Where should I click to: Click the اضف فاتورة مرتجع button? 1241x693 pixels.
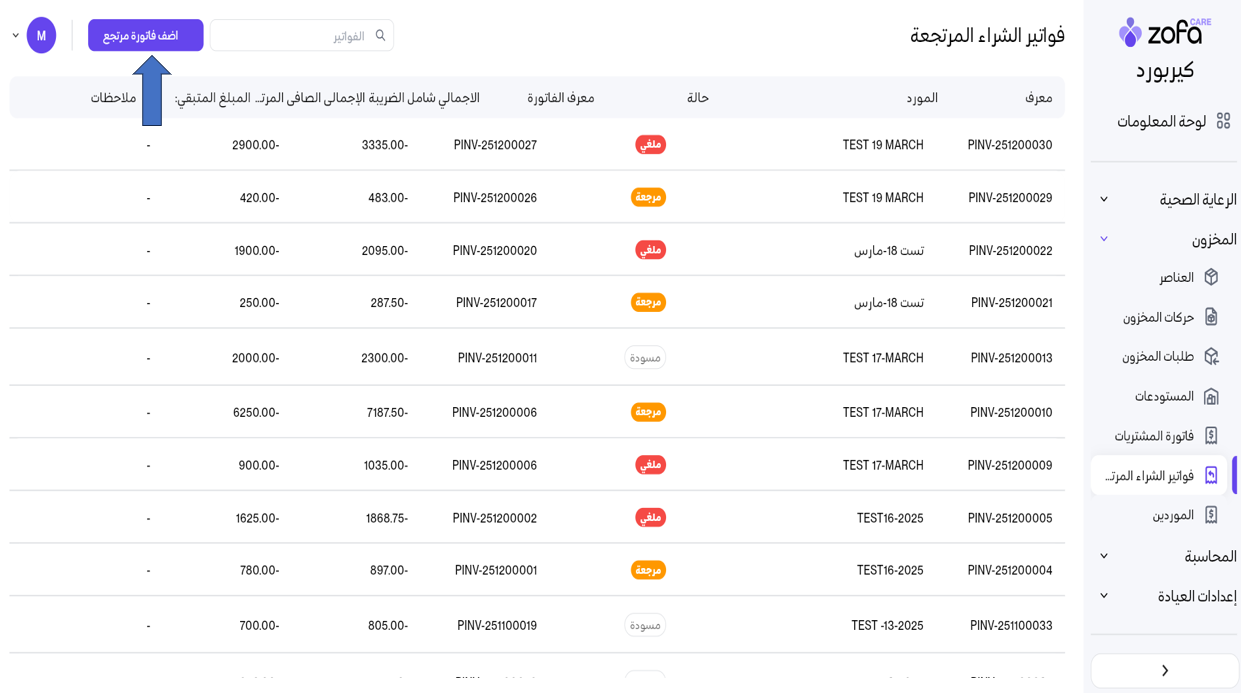click(x=146, y=36)
